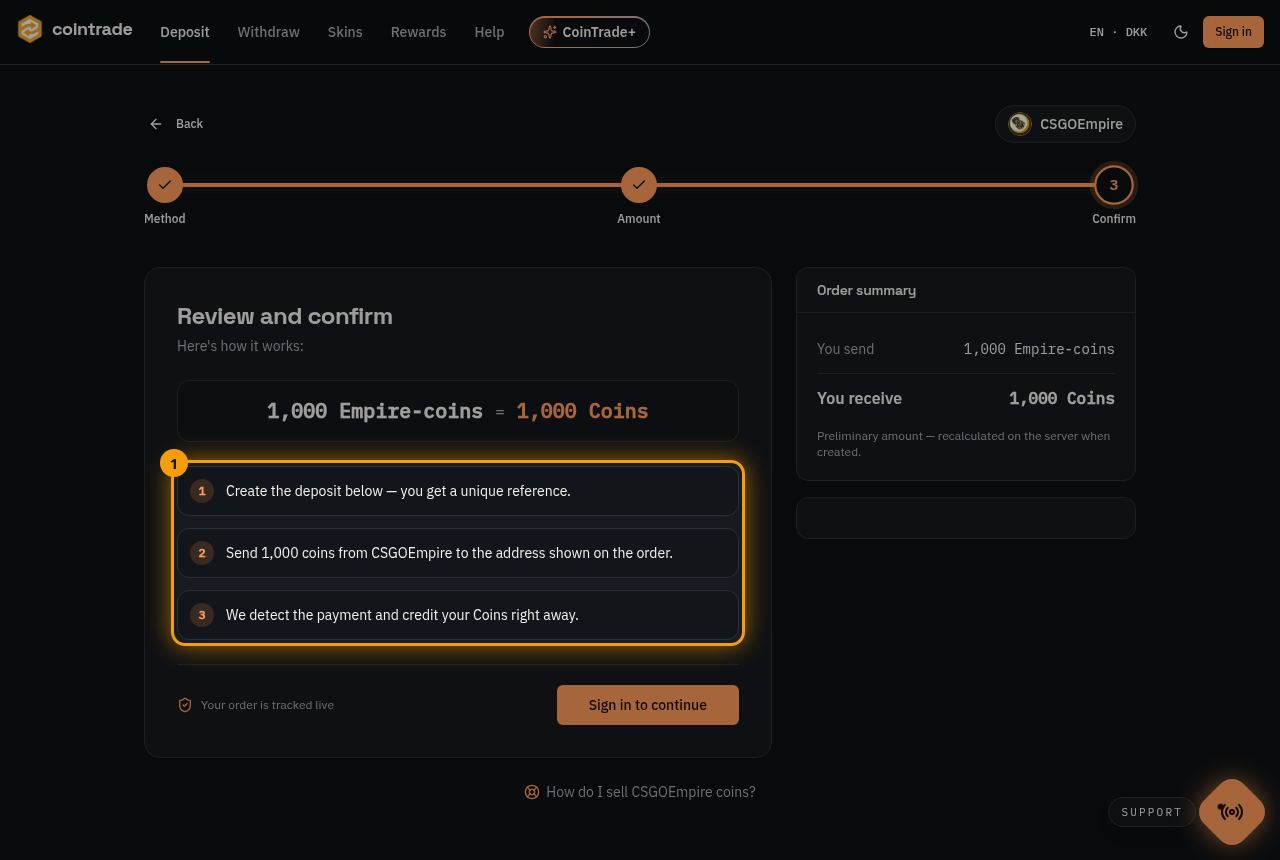Click the You send amount in summary
Image resolution: width=1280 pixels, height=860 pixels.
coord(1039,349)
